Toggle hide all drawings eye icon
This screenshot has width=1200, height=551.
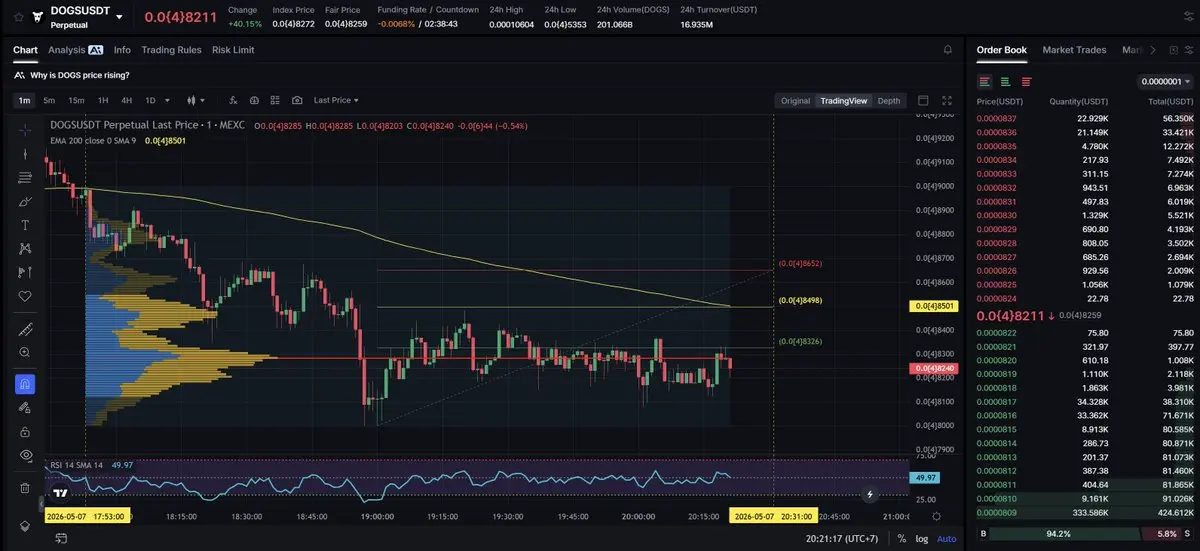pos(25,455)
